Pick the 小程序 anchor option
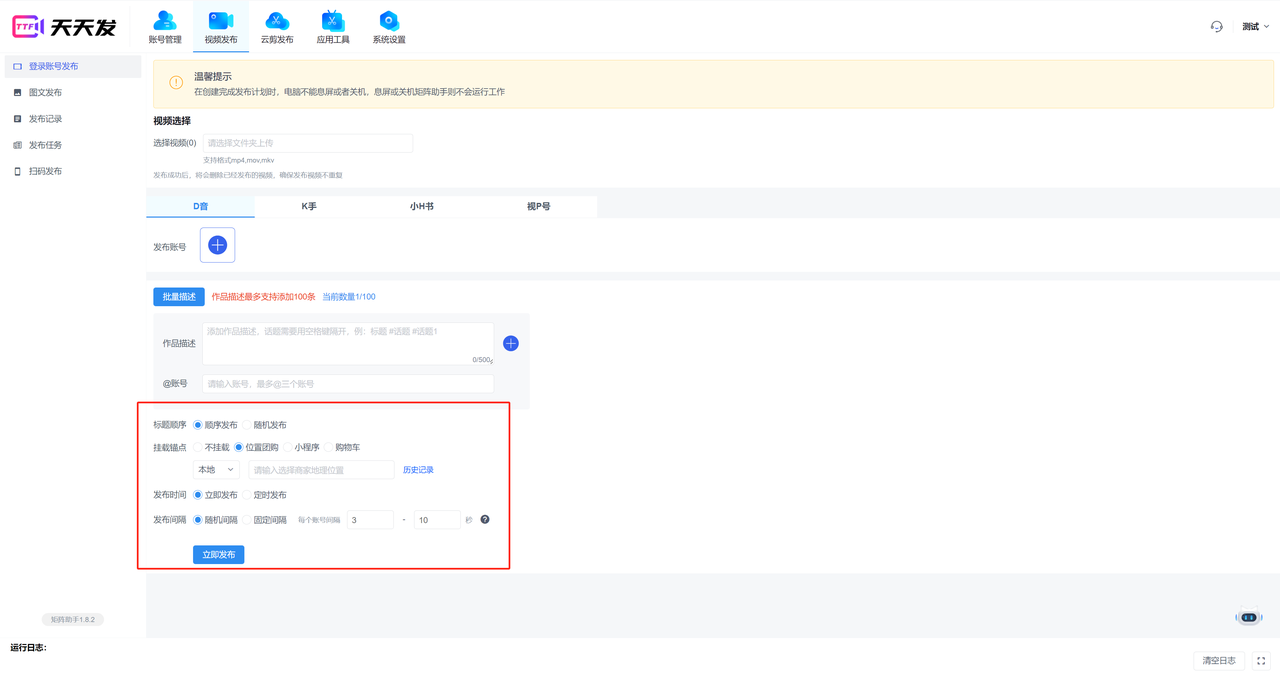1280x683 pixels. (x=289, y=447)
